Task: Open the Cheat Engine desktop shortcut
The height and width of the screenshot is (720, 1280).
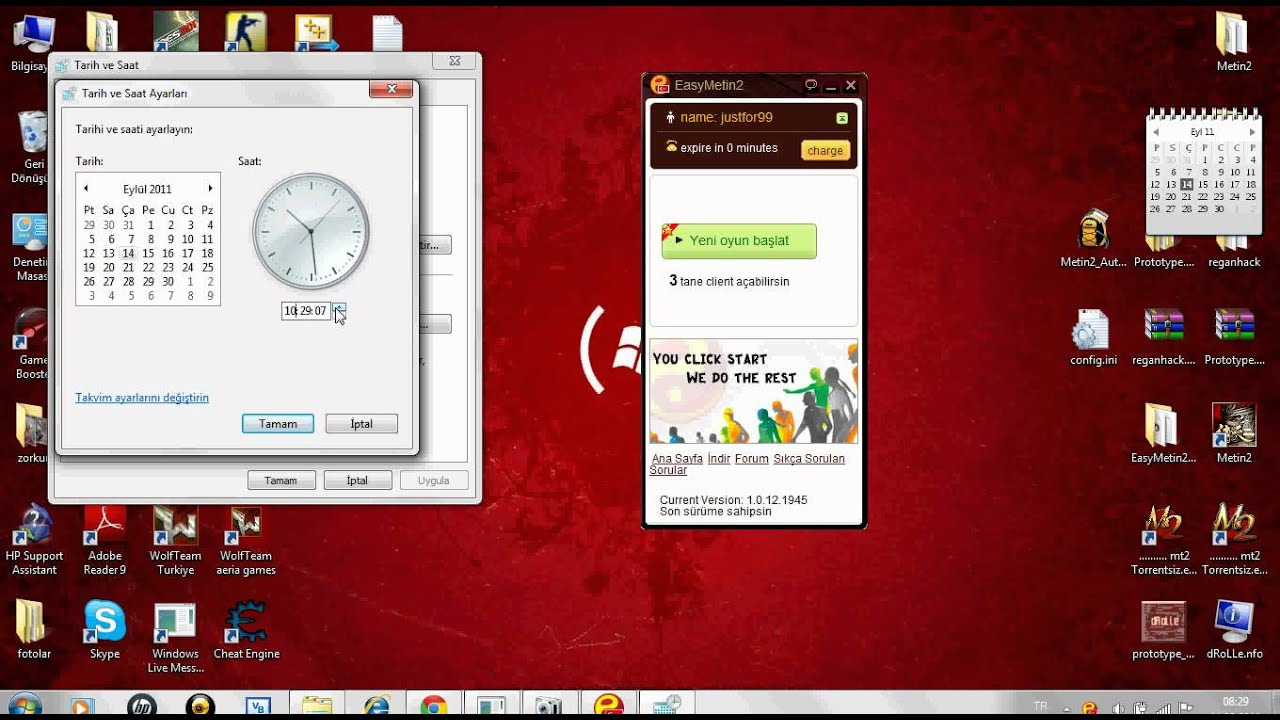Action: [x=246, y=630]
